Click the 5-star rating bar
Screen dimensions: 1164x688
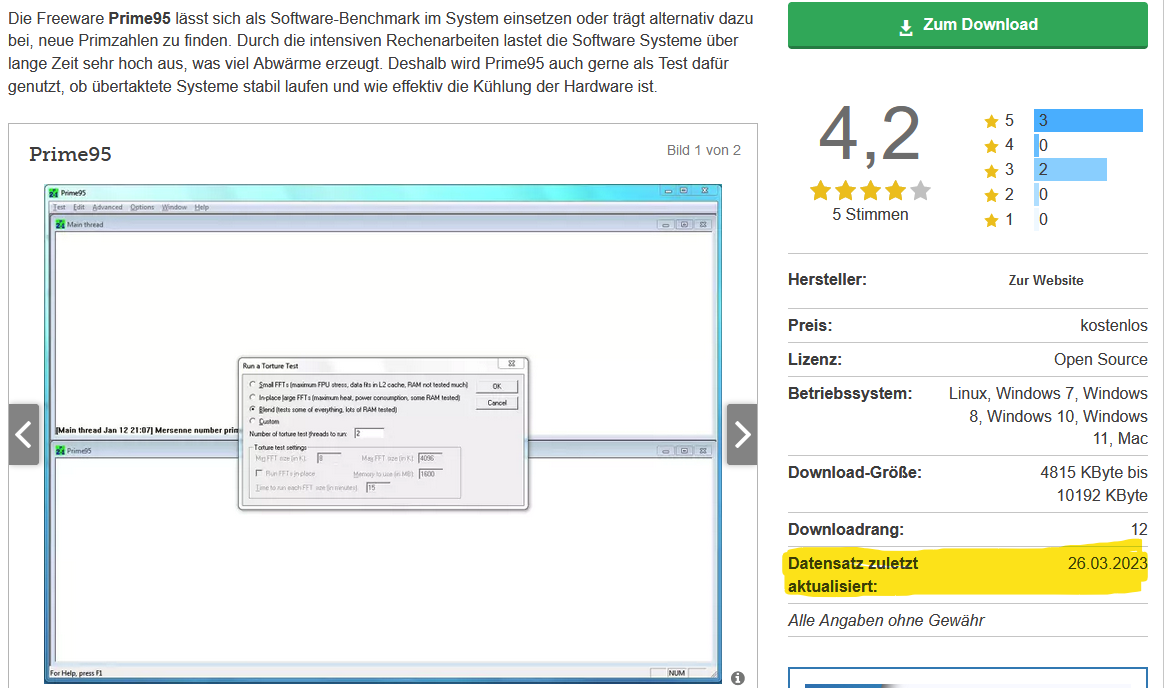tap(1088, 120)
